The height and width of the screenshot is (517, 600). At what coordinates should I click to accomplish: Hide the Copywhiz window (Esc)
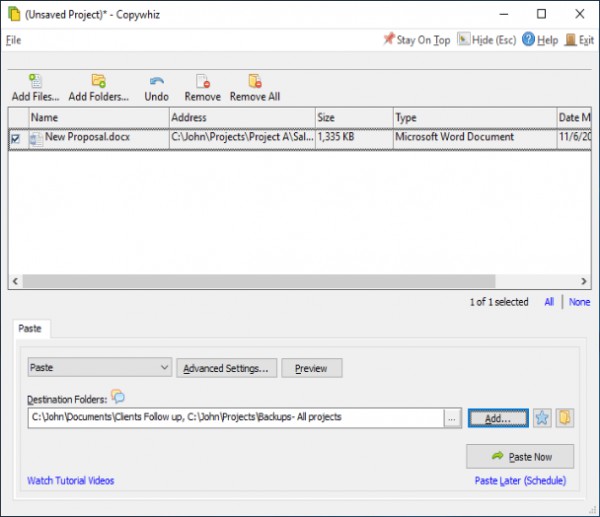tap(487, 40)
